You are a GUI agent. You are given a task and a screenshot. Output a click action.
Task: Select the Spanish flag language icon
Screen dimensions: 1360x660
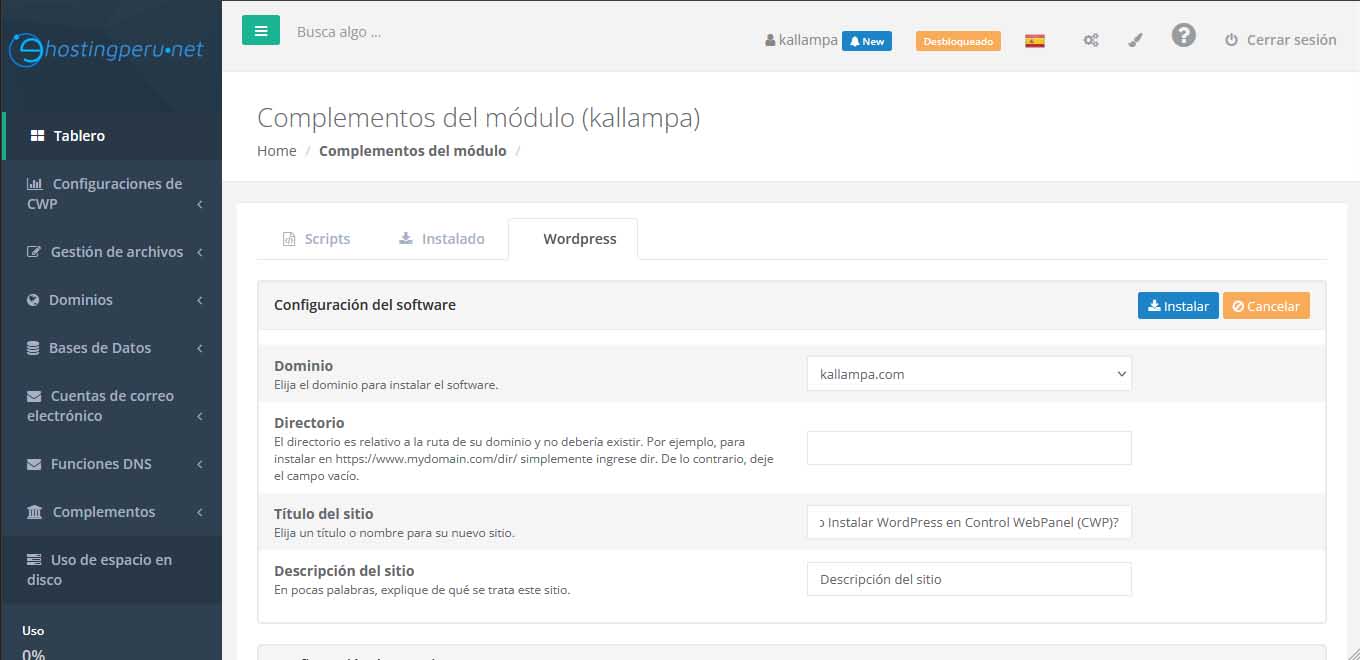click(1035, 41)
